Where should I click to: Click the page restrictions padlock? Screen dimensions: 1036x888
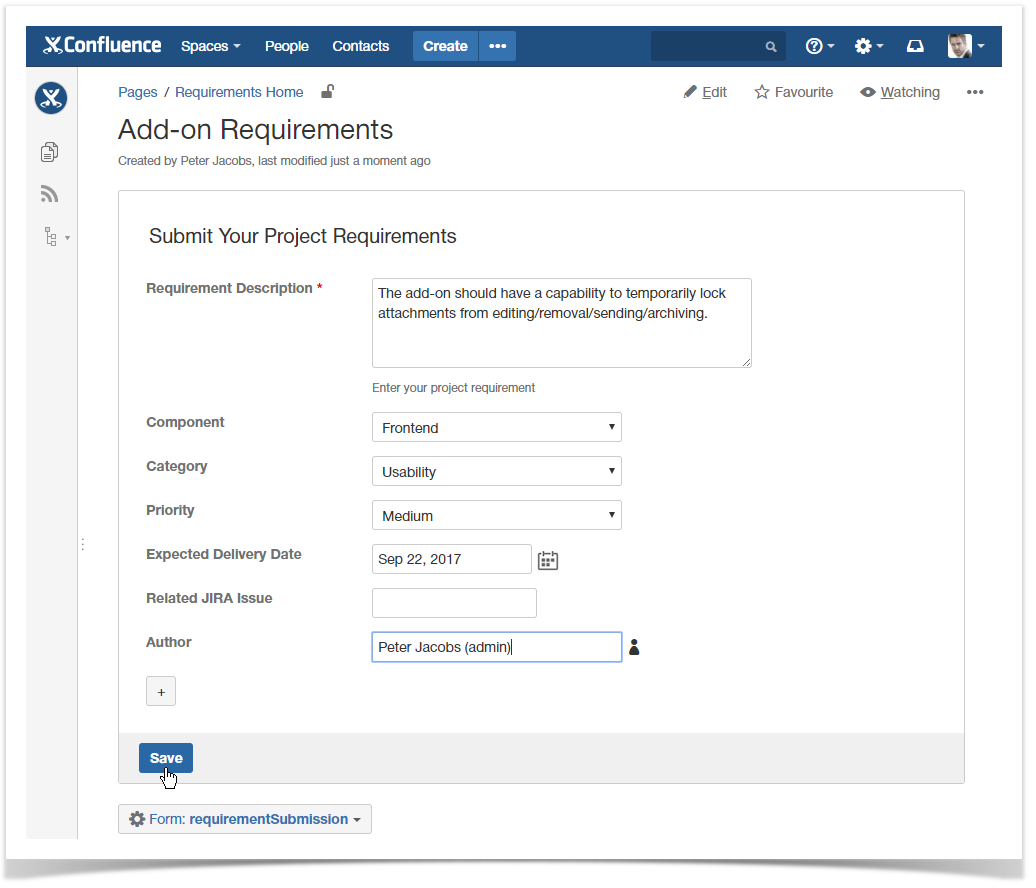(x=327, y=91)
